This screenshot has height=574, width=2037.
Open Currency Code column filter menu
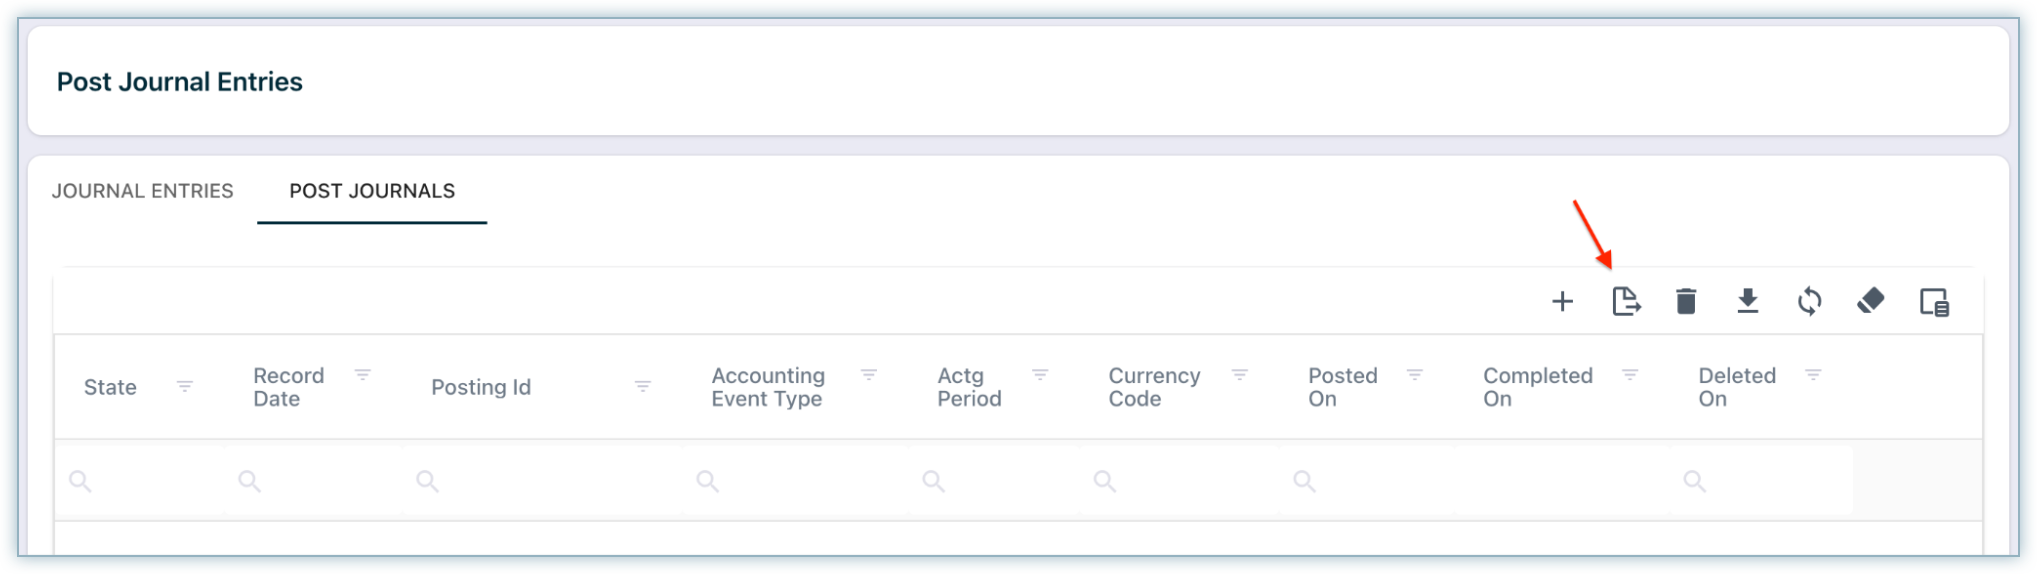pyautogui.click(x=1240, y=375)
